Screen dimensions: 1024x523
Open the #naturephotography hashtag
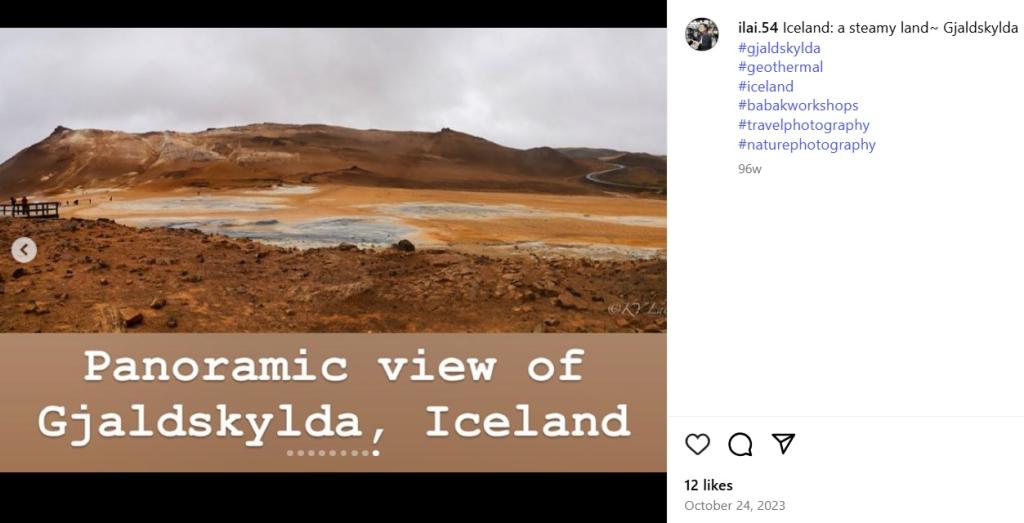(x=807, y=144)
